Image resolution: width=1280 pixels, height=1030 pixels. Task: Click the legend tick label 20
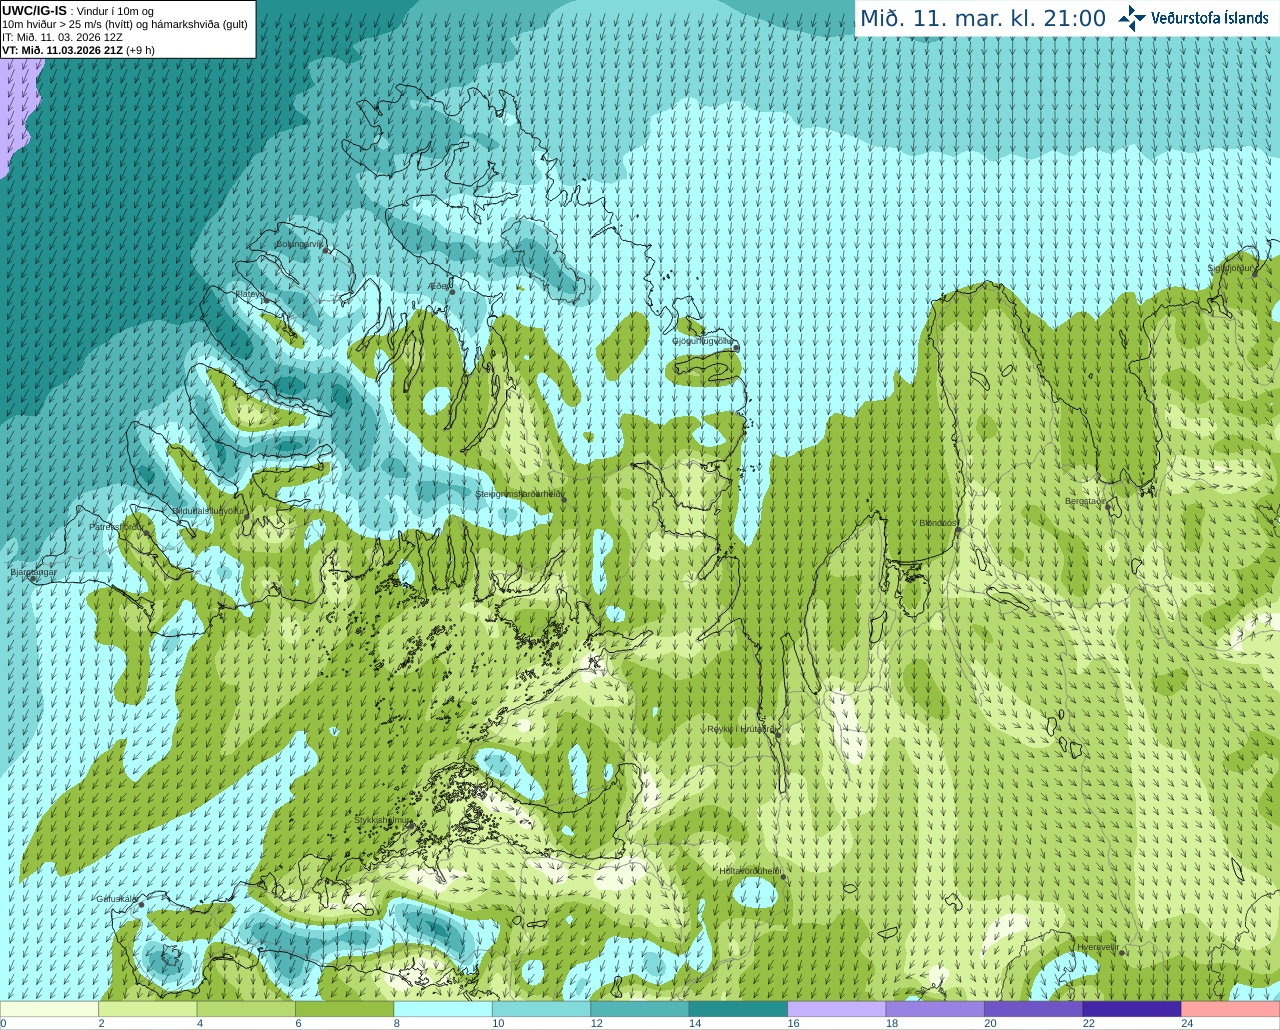coord(990,1023)
